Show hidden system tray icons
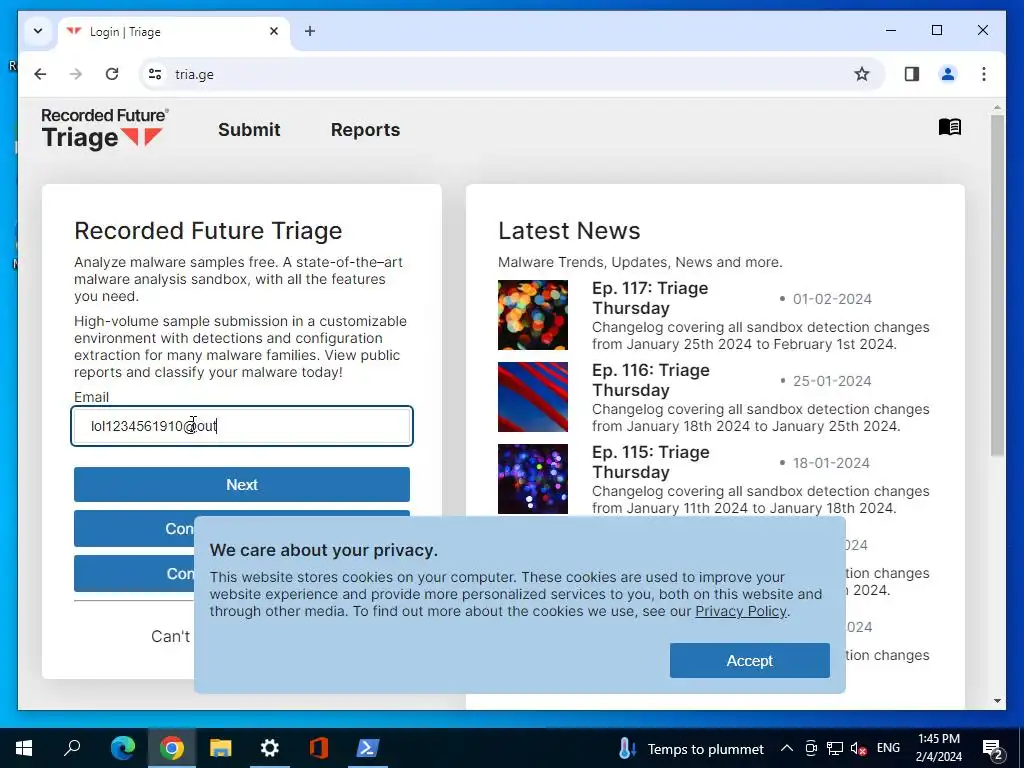Screen dimensions: 1024x768 point(787,748)
